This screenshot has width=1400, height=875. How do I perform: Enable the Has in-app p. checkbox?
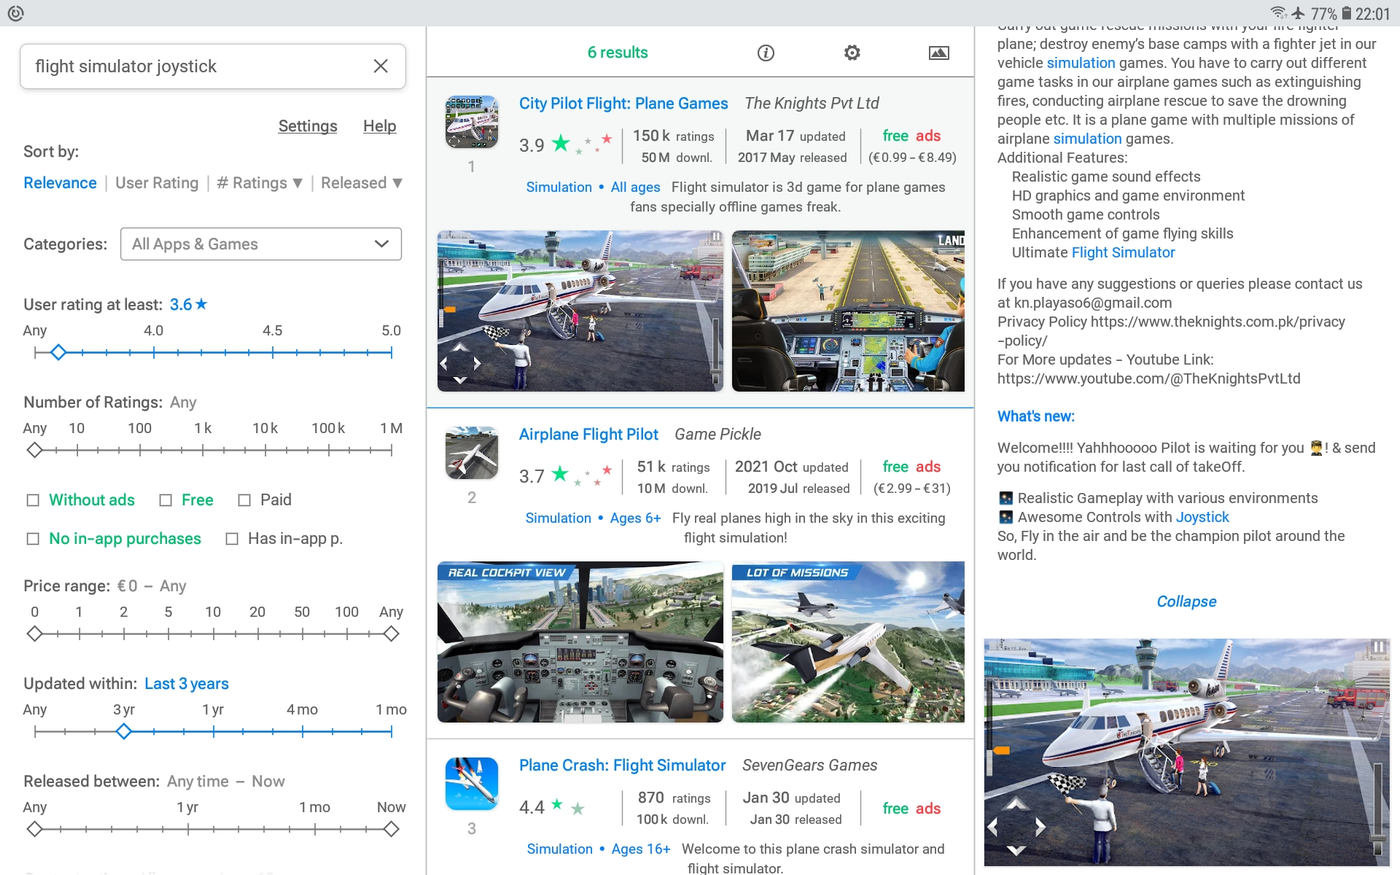(232, 539)
